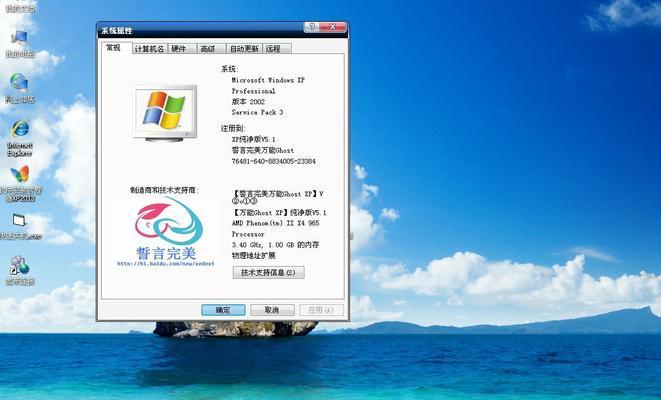Open the 远程 tab

pos(277,48)
